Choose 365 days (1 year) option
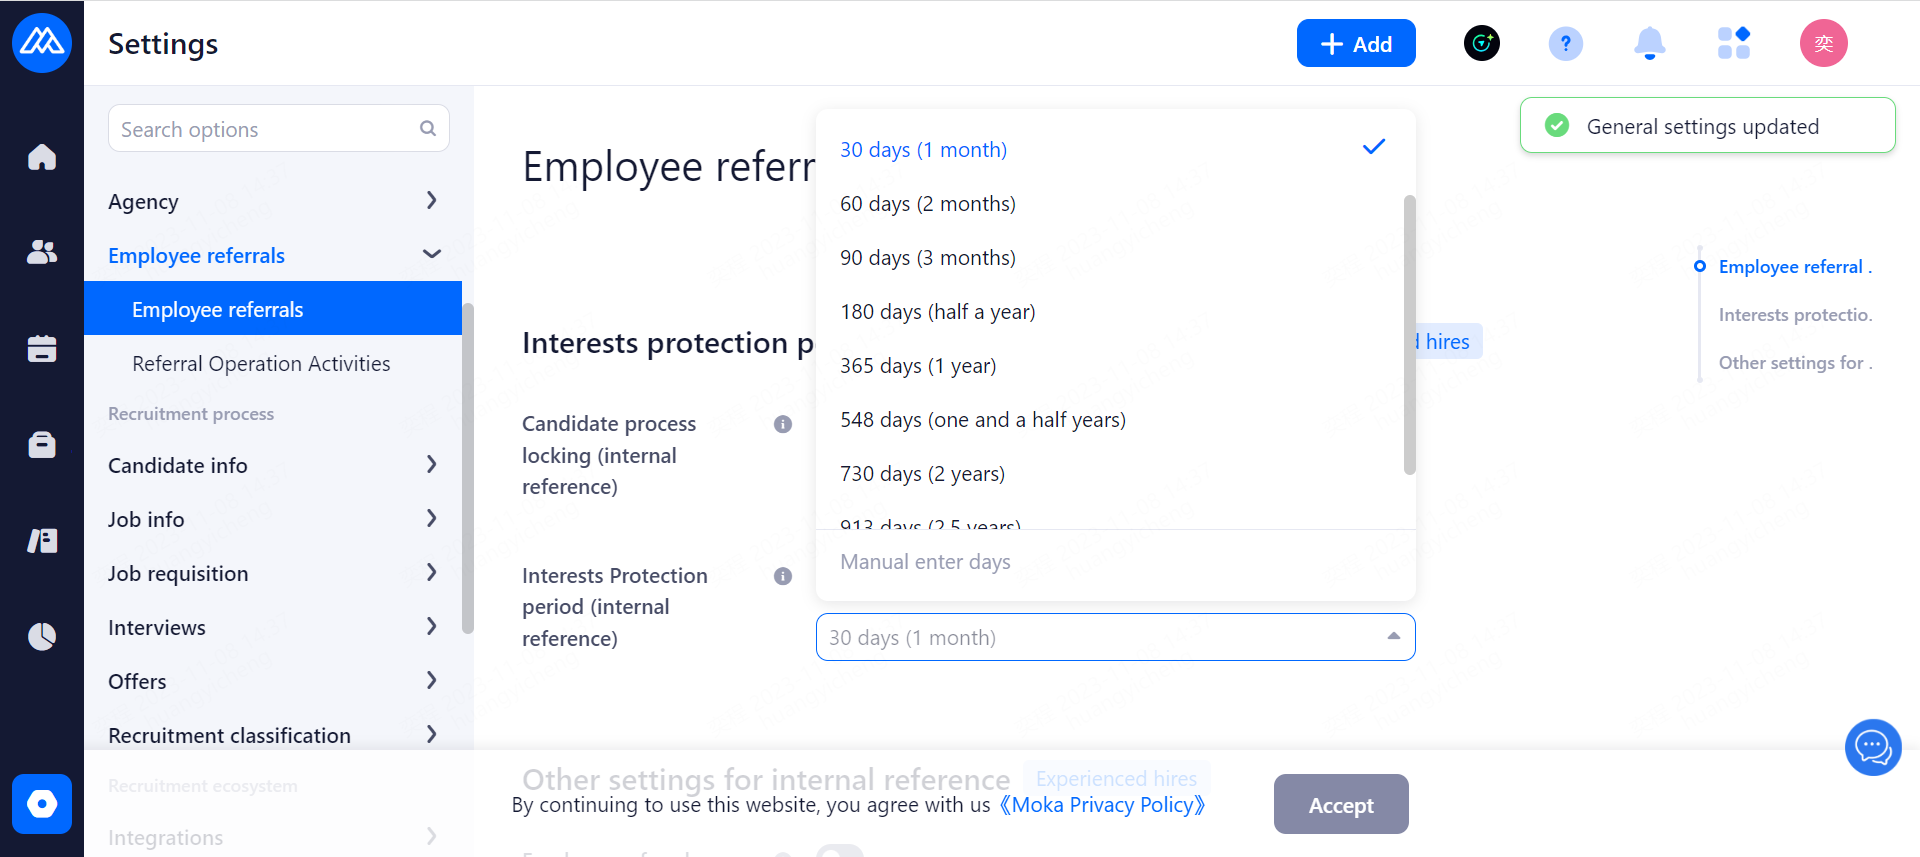Screen dimensions: 1920x857 point(917,366)
